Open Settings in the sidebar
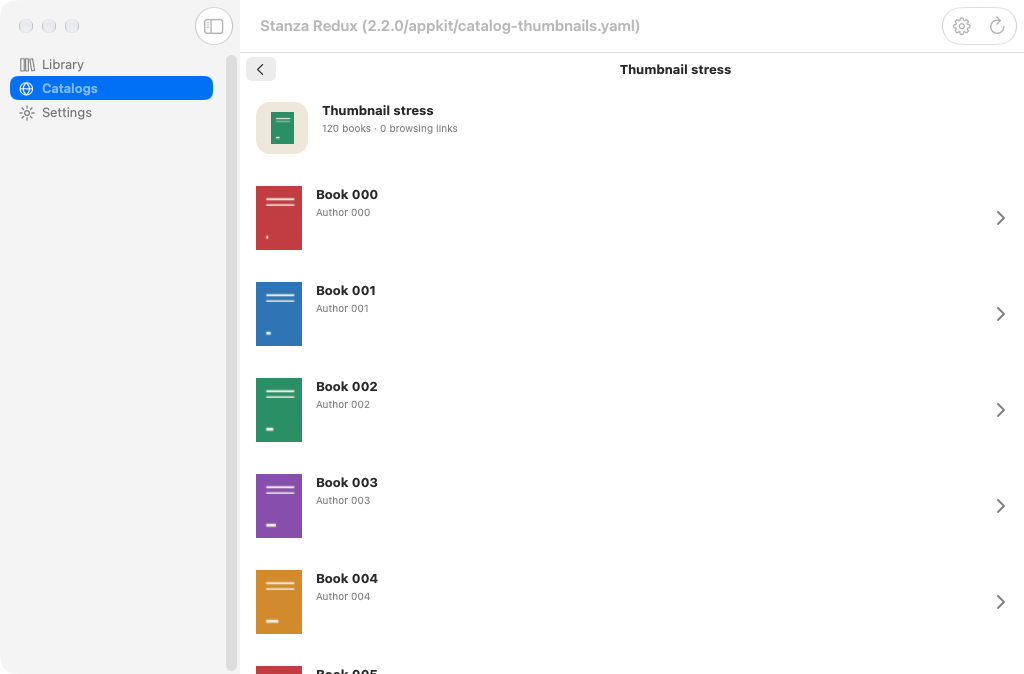1024x674 pixels. [x=111, y=112]
